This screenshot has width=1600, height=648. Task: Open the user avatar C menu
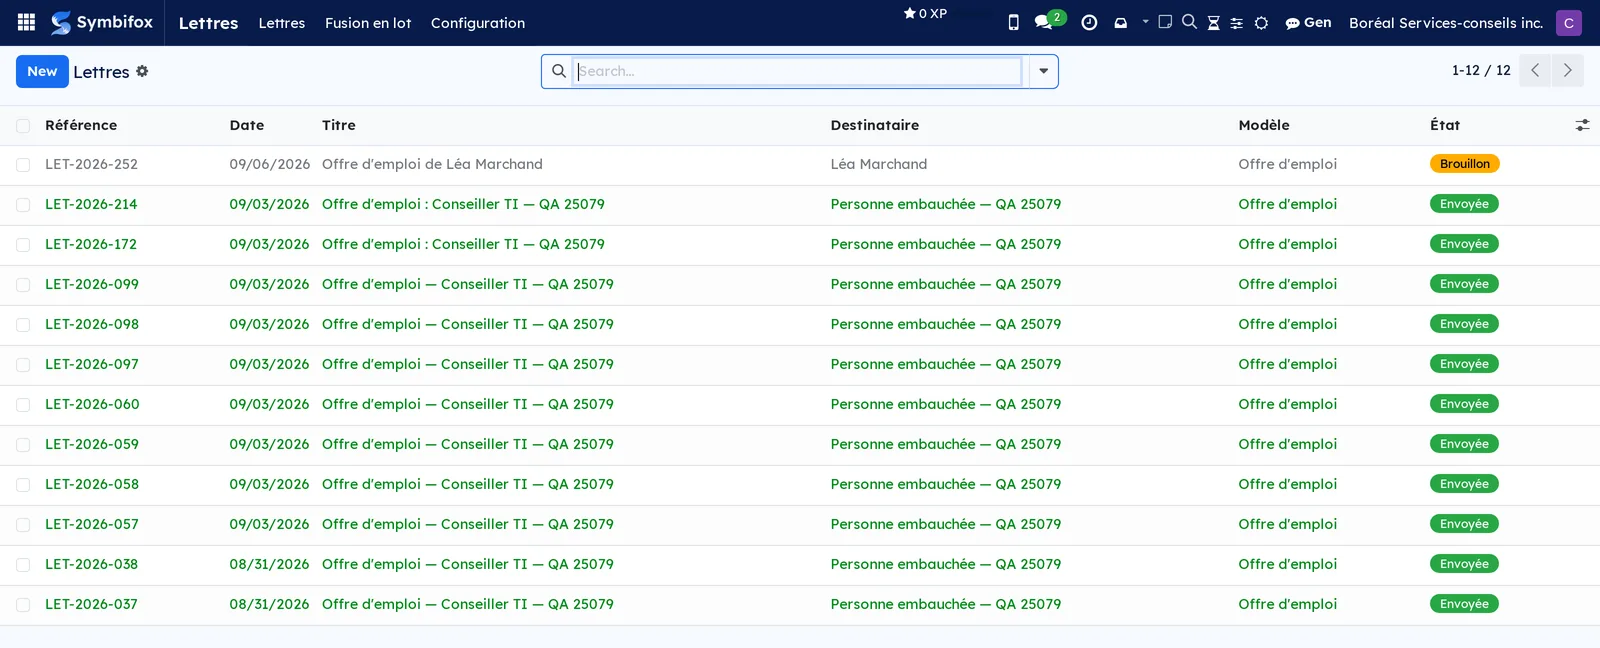coord(1568,22)
